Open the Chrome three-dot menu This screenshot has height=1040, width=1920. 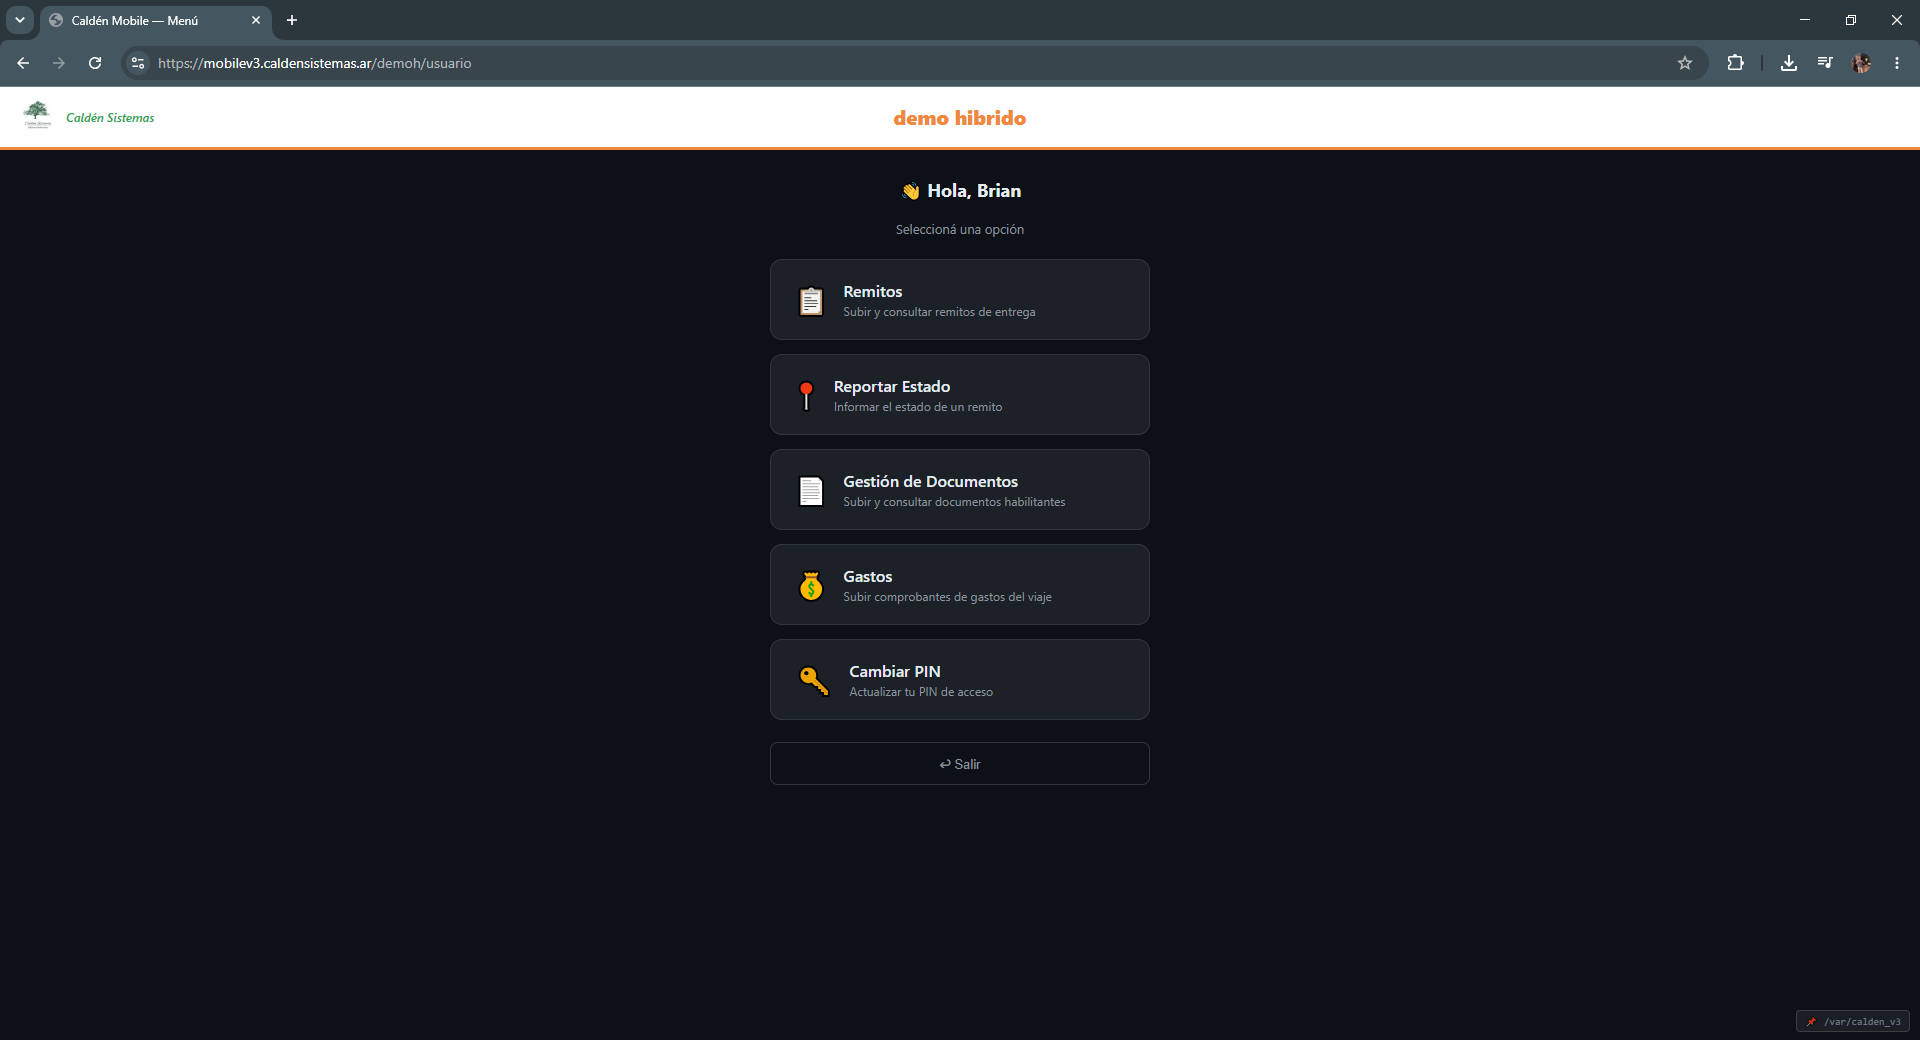pyautogui.click(x=1897, y=63)
